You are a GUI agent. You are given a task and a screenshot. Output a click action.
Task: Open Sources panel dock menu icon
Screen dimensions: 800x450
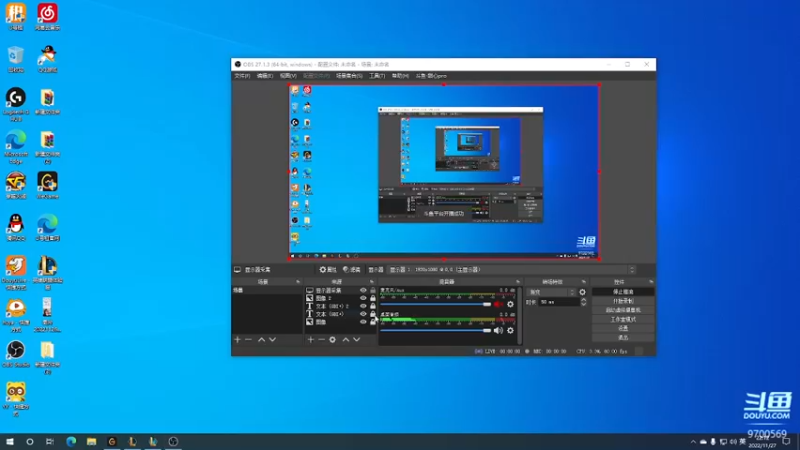pos(371,282)
